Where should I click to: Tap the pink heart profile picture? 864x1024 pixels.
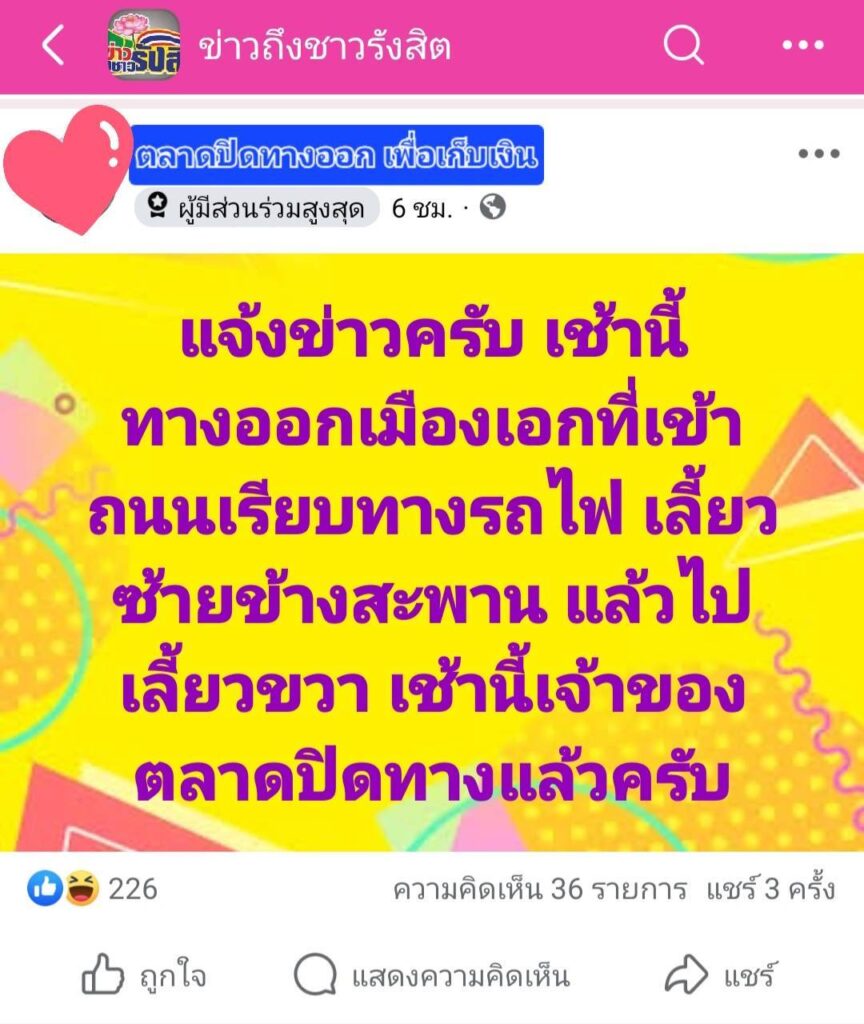click(x=67, y=169)
